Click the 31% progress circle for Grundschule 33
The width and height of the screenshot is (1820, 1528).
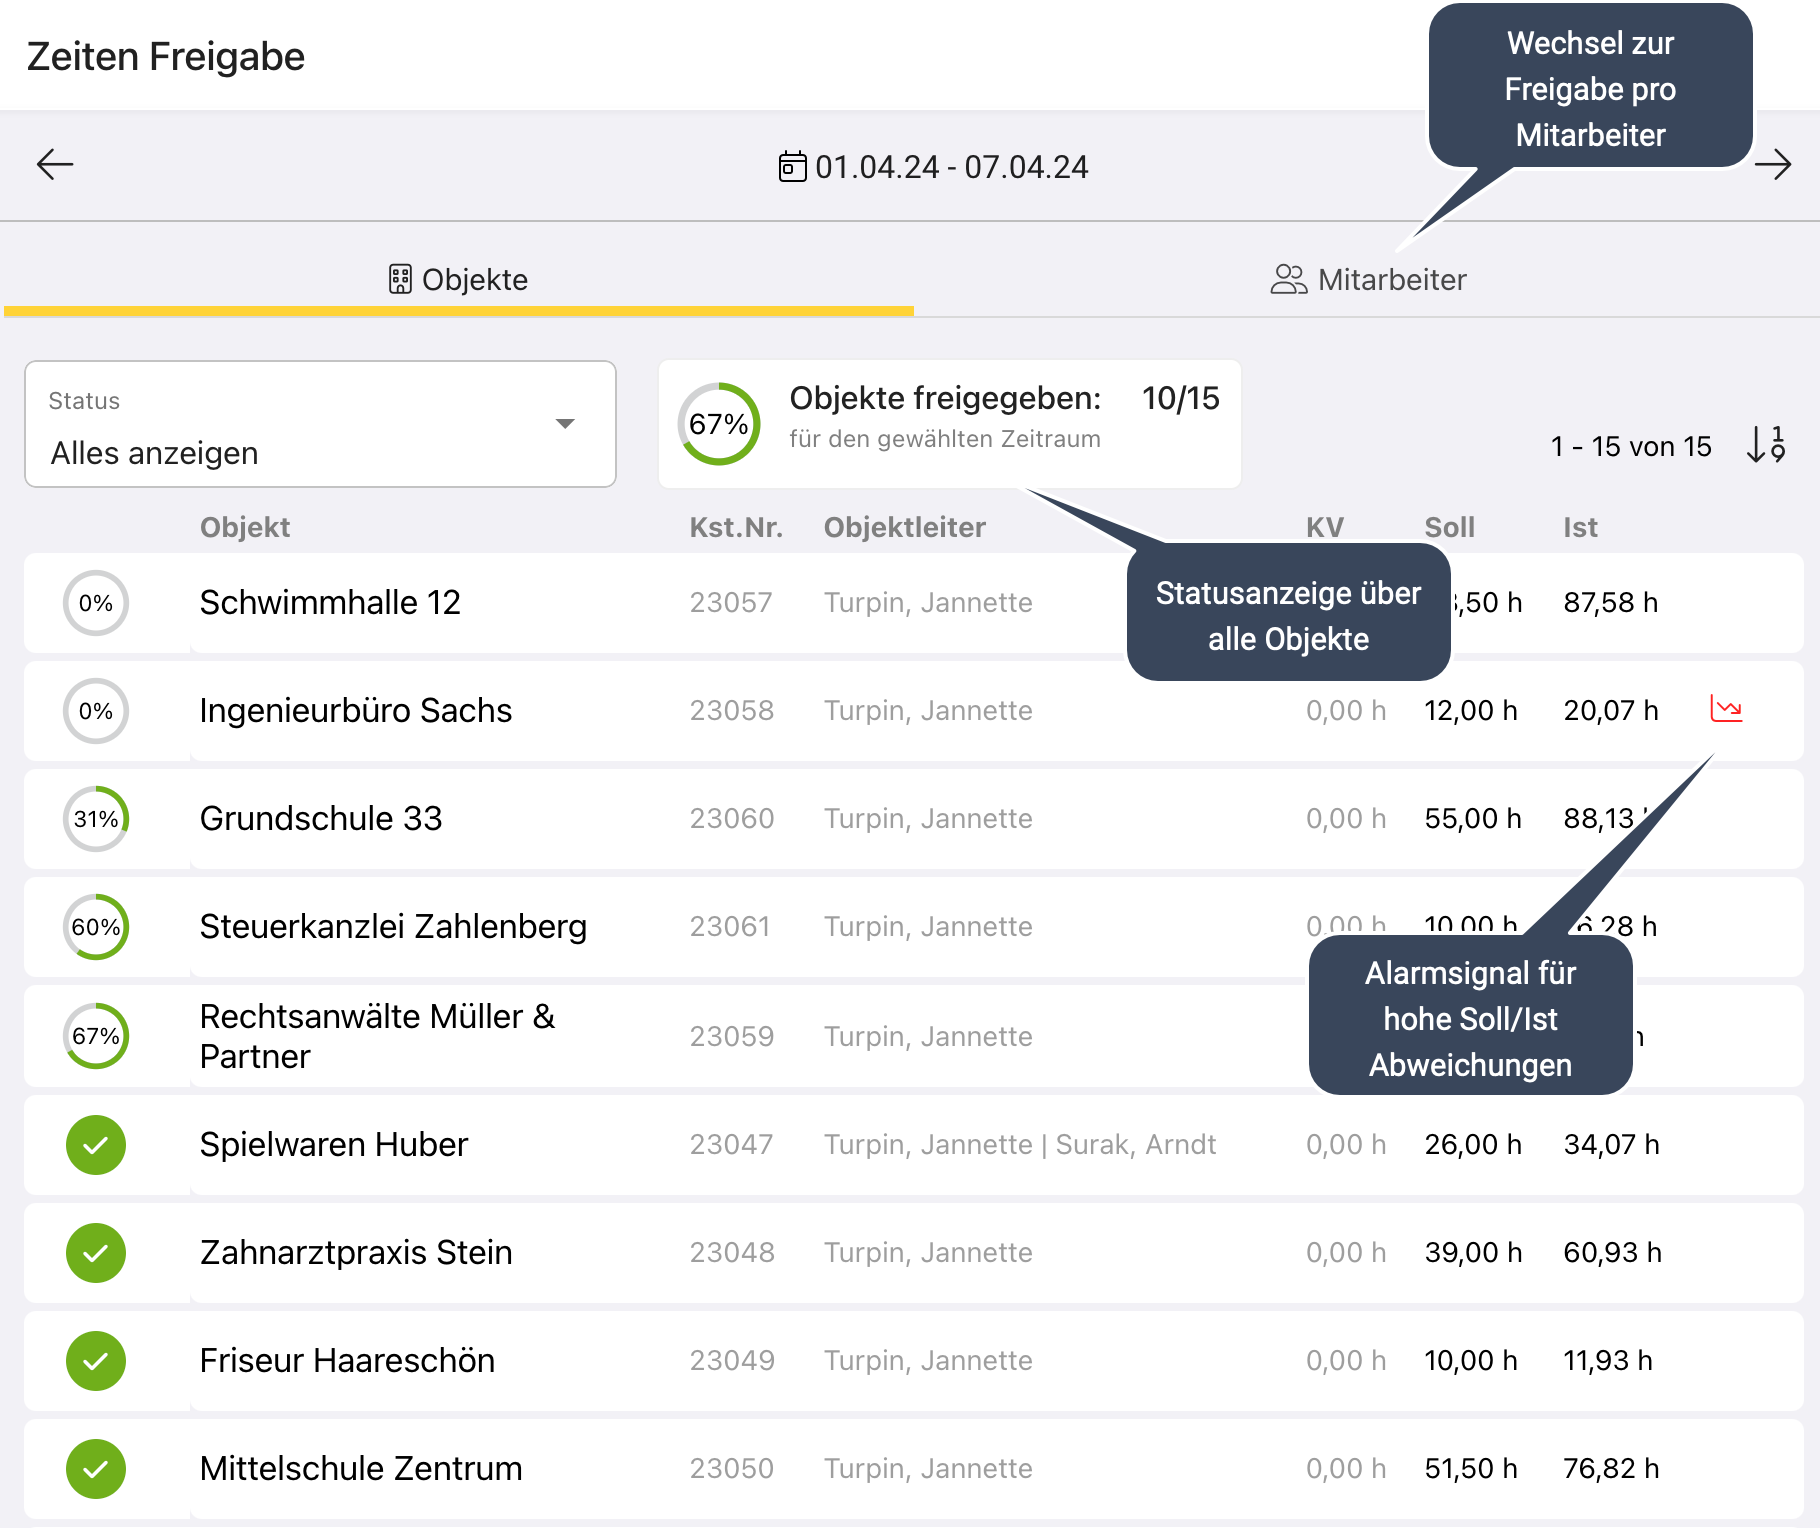pos(96,819)
